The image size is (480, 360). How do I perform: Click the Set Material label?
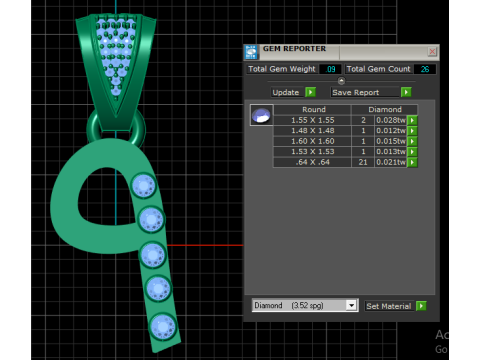coord(388,306)
